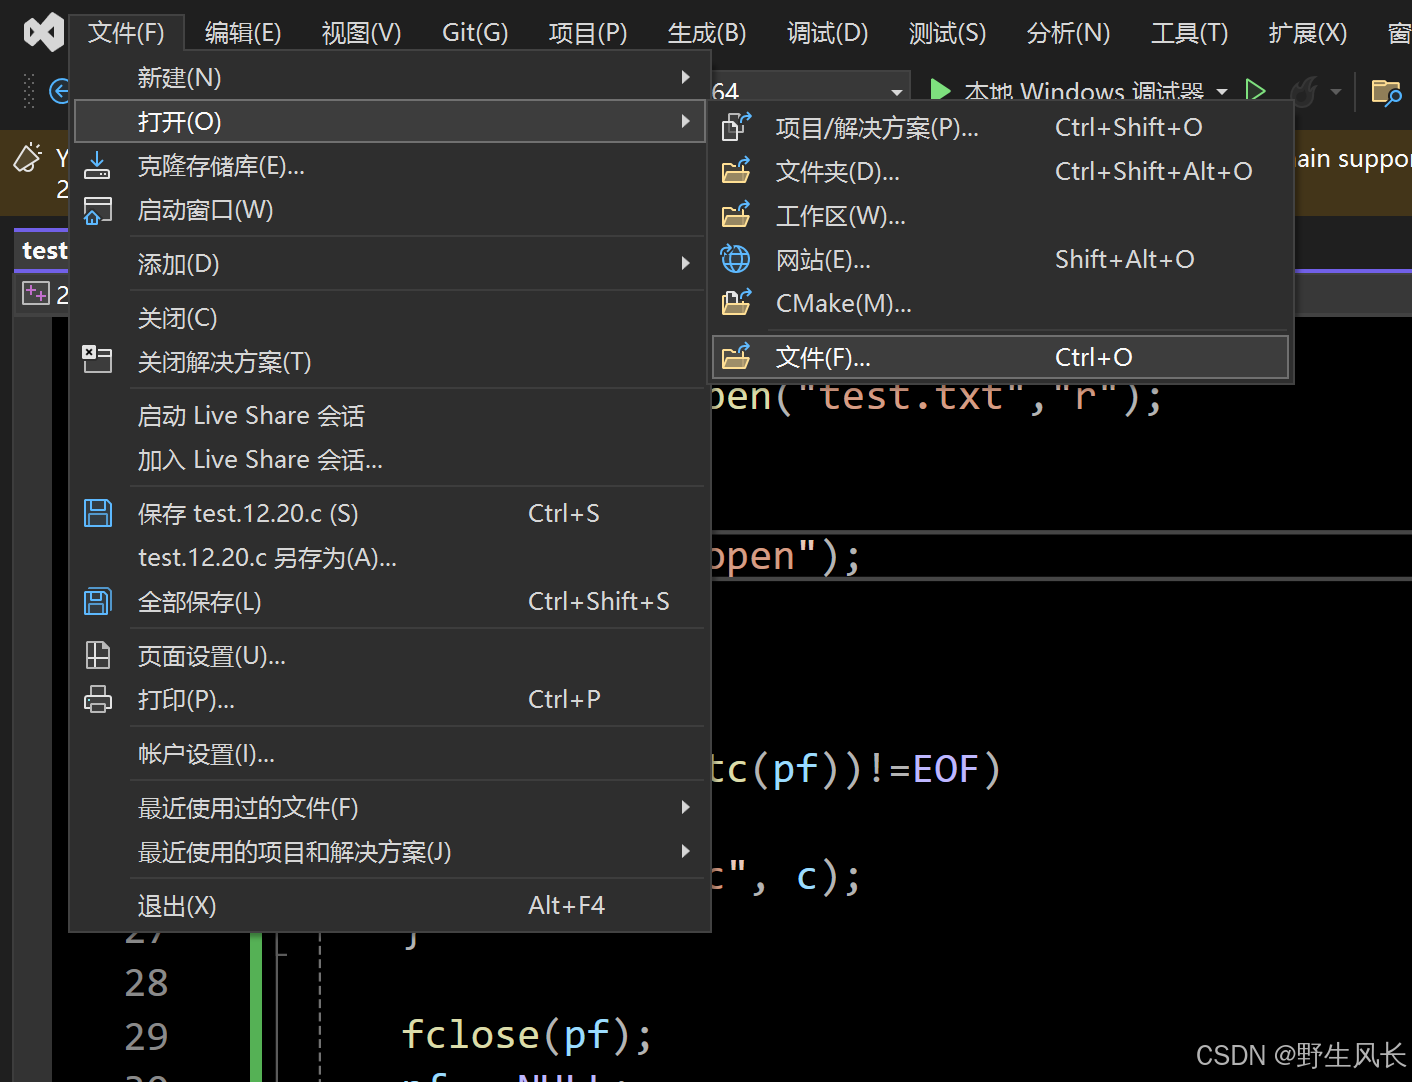Open the 扩展(X) menu

click(1307, 33)
